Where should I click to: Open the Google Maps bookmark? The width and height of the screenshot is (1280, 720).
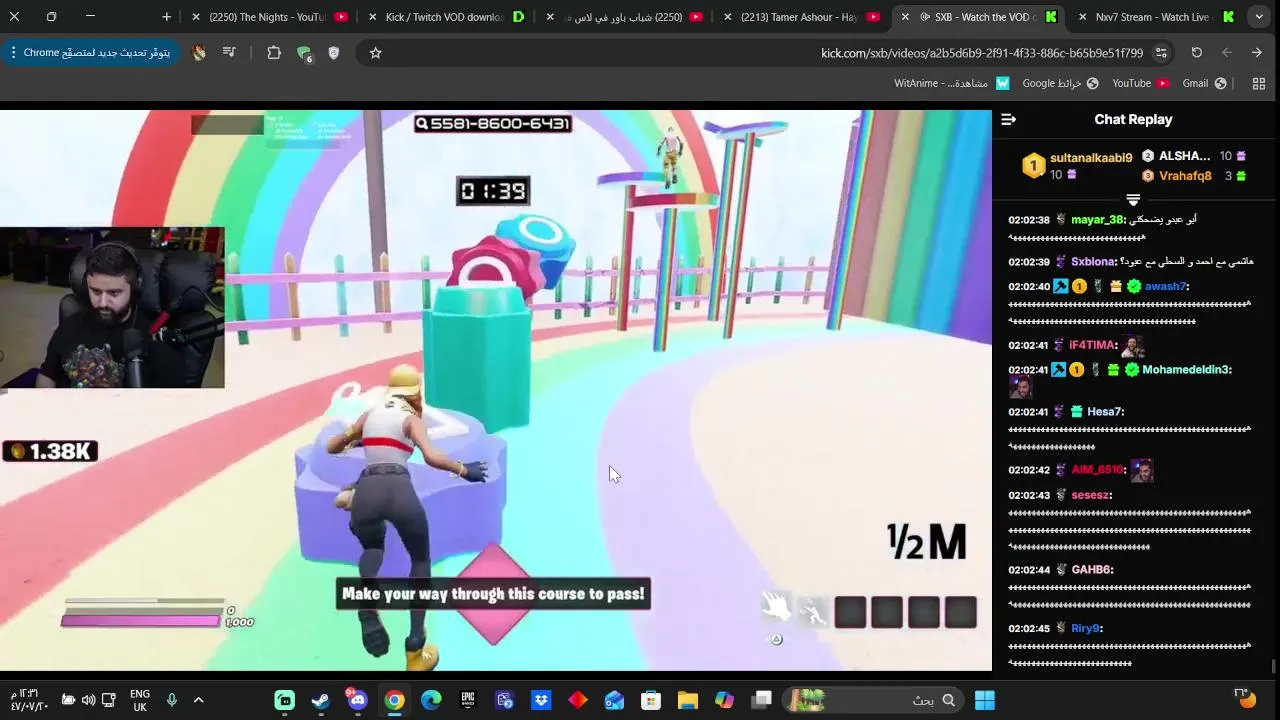[1060, 84]
